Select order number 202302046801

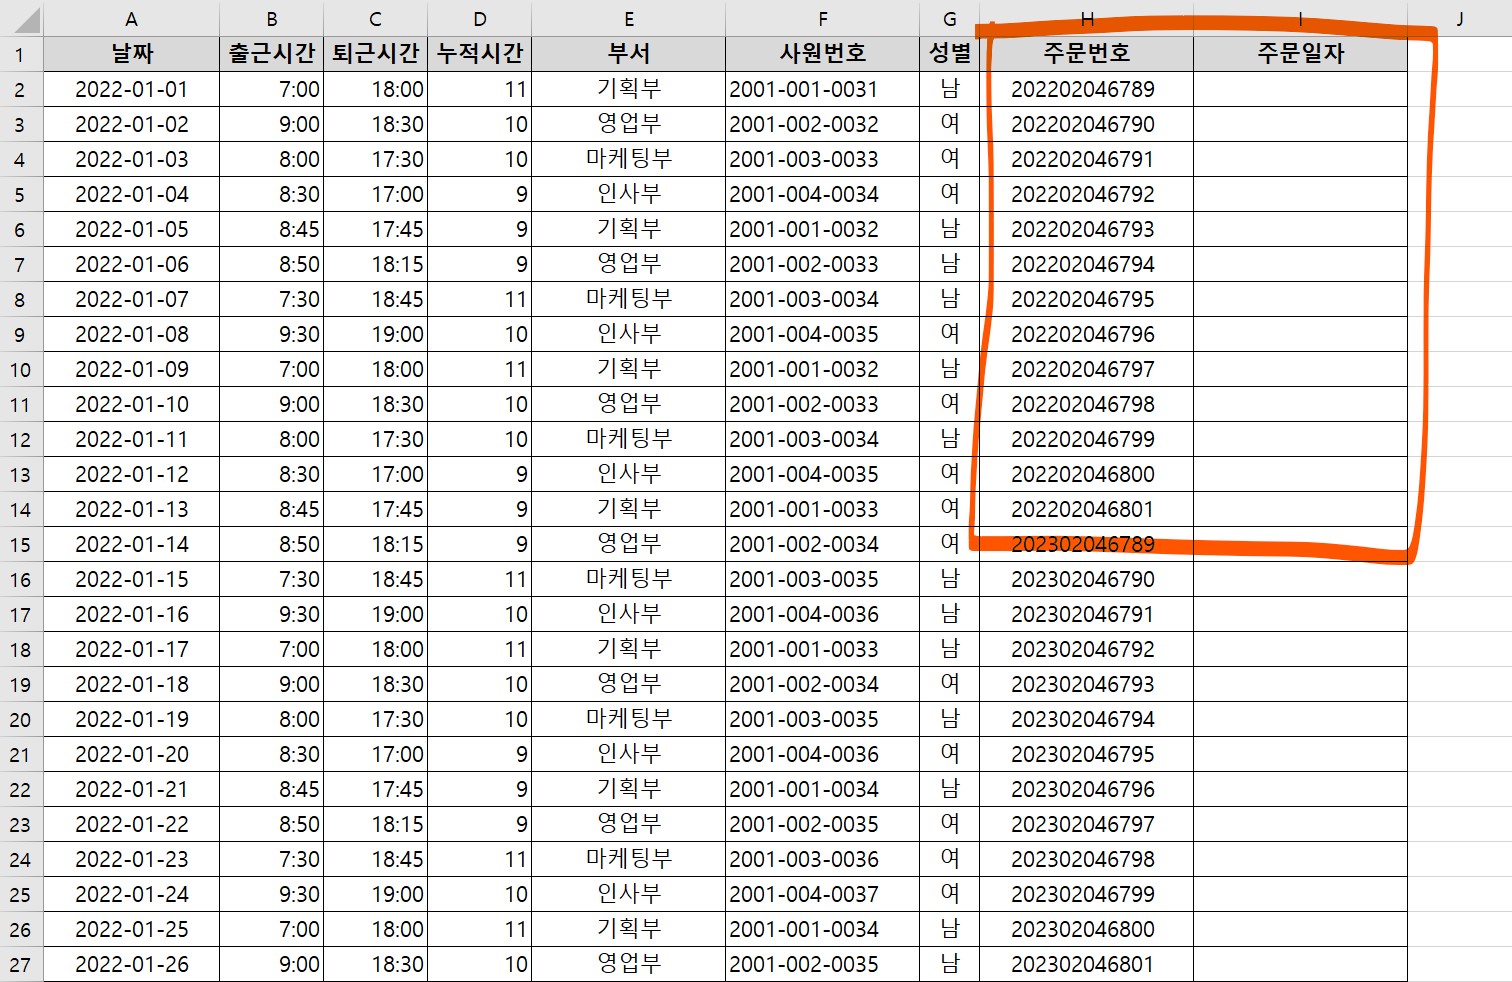click(x=1087, y=965)
